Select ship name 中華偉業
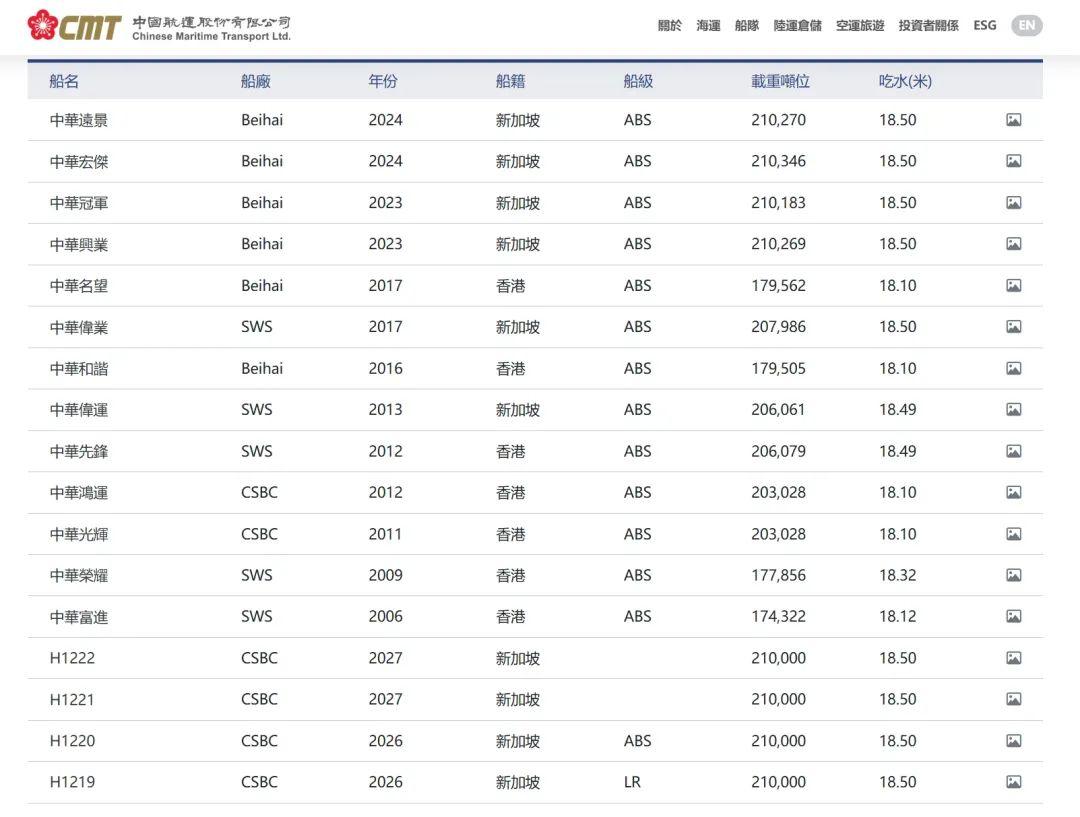The width and height of the screenshot is (1080, 817). pos(79,327)
